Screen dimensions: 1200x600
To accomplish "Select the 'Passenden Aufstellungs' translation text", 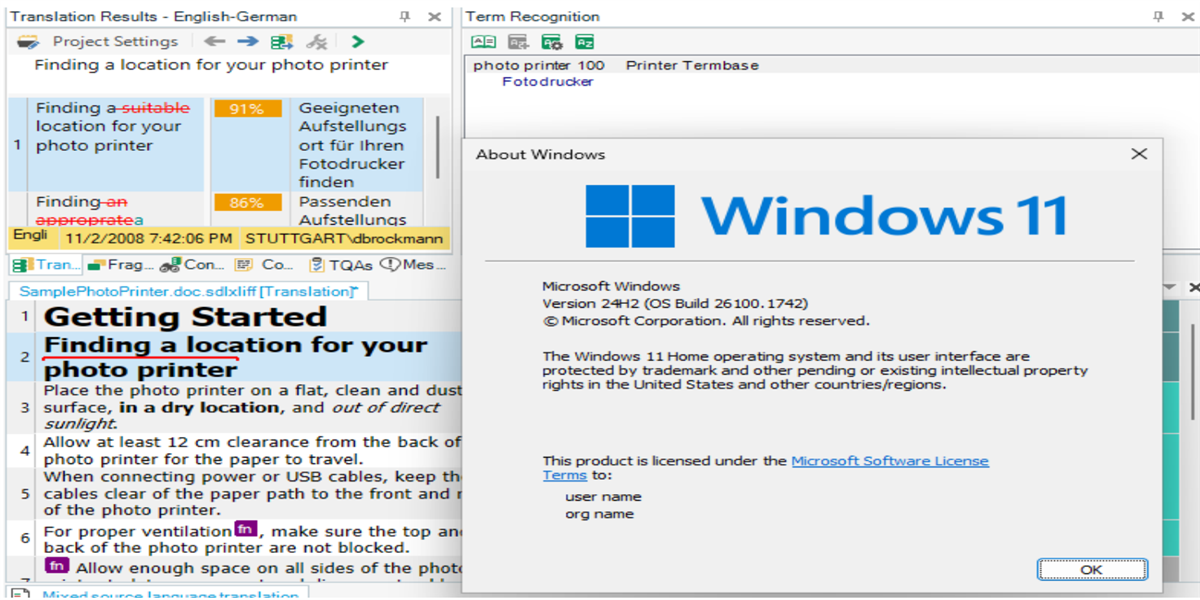I will pos(352,210).
